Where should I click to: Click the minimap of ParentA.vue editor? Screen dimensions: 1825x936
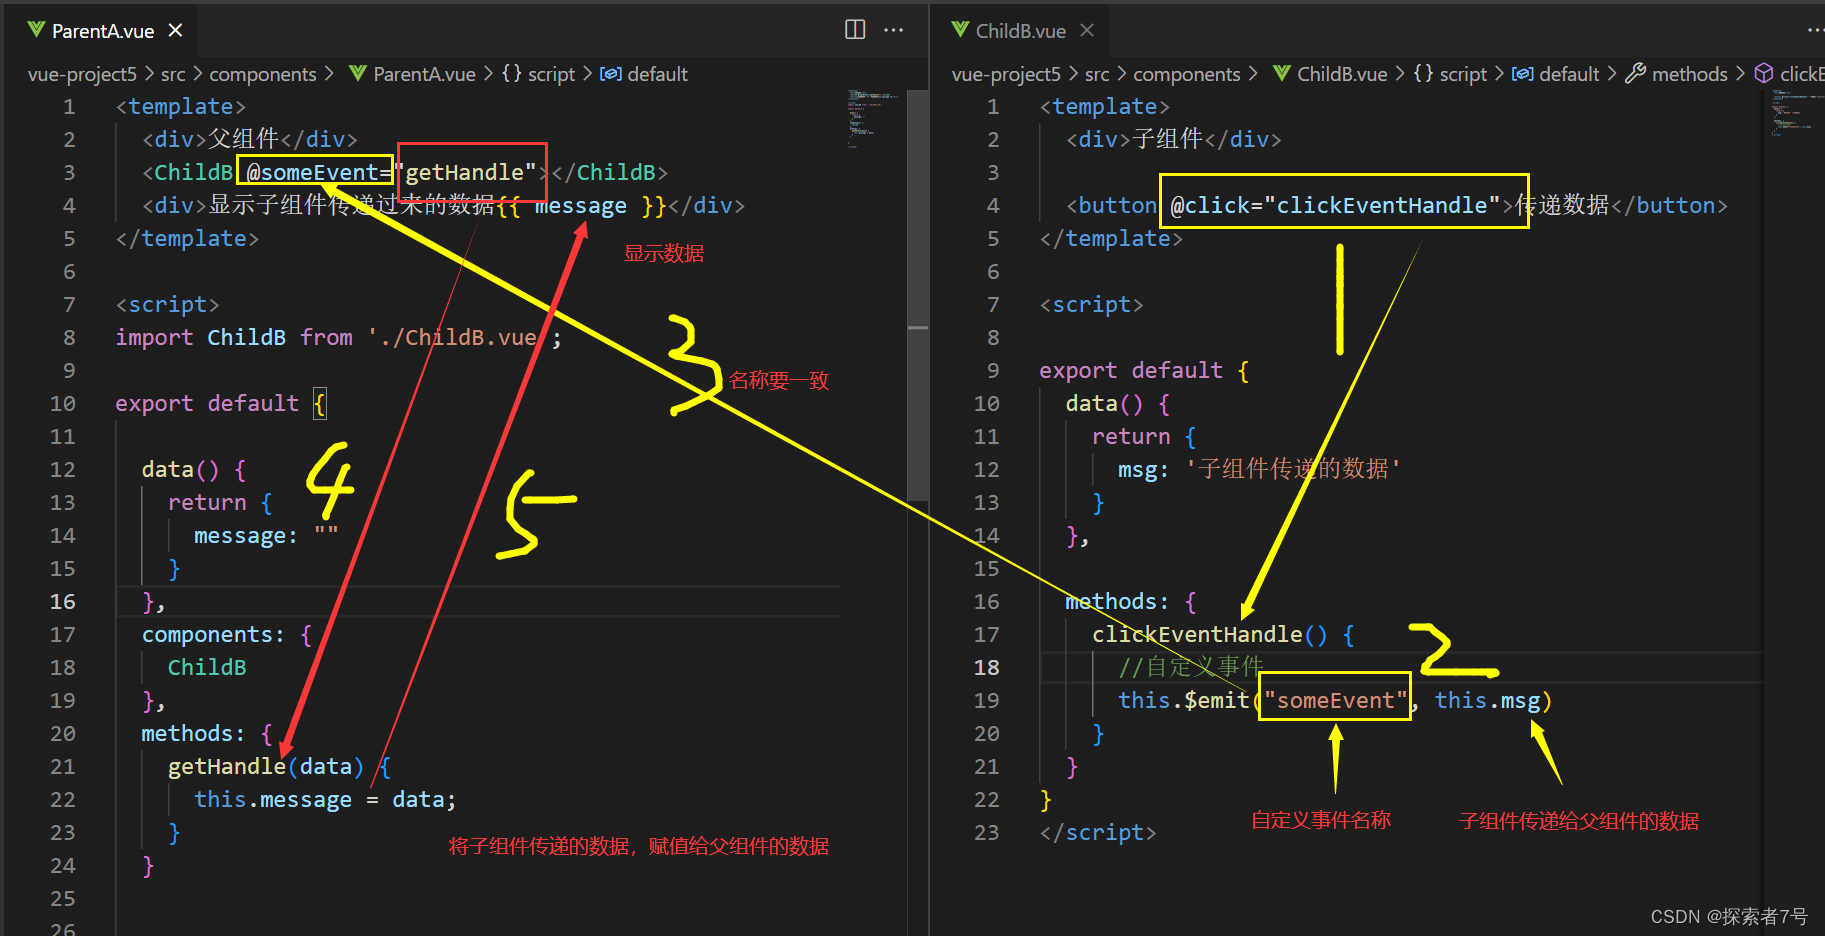click(x=873, y=118)
